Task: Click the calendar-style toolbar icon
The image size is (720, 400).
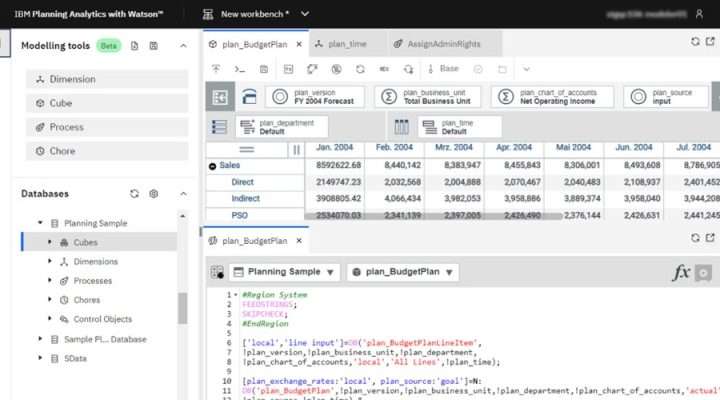Action: point(264,69)
